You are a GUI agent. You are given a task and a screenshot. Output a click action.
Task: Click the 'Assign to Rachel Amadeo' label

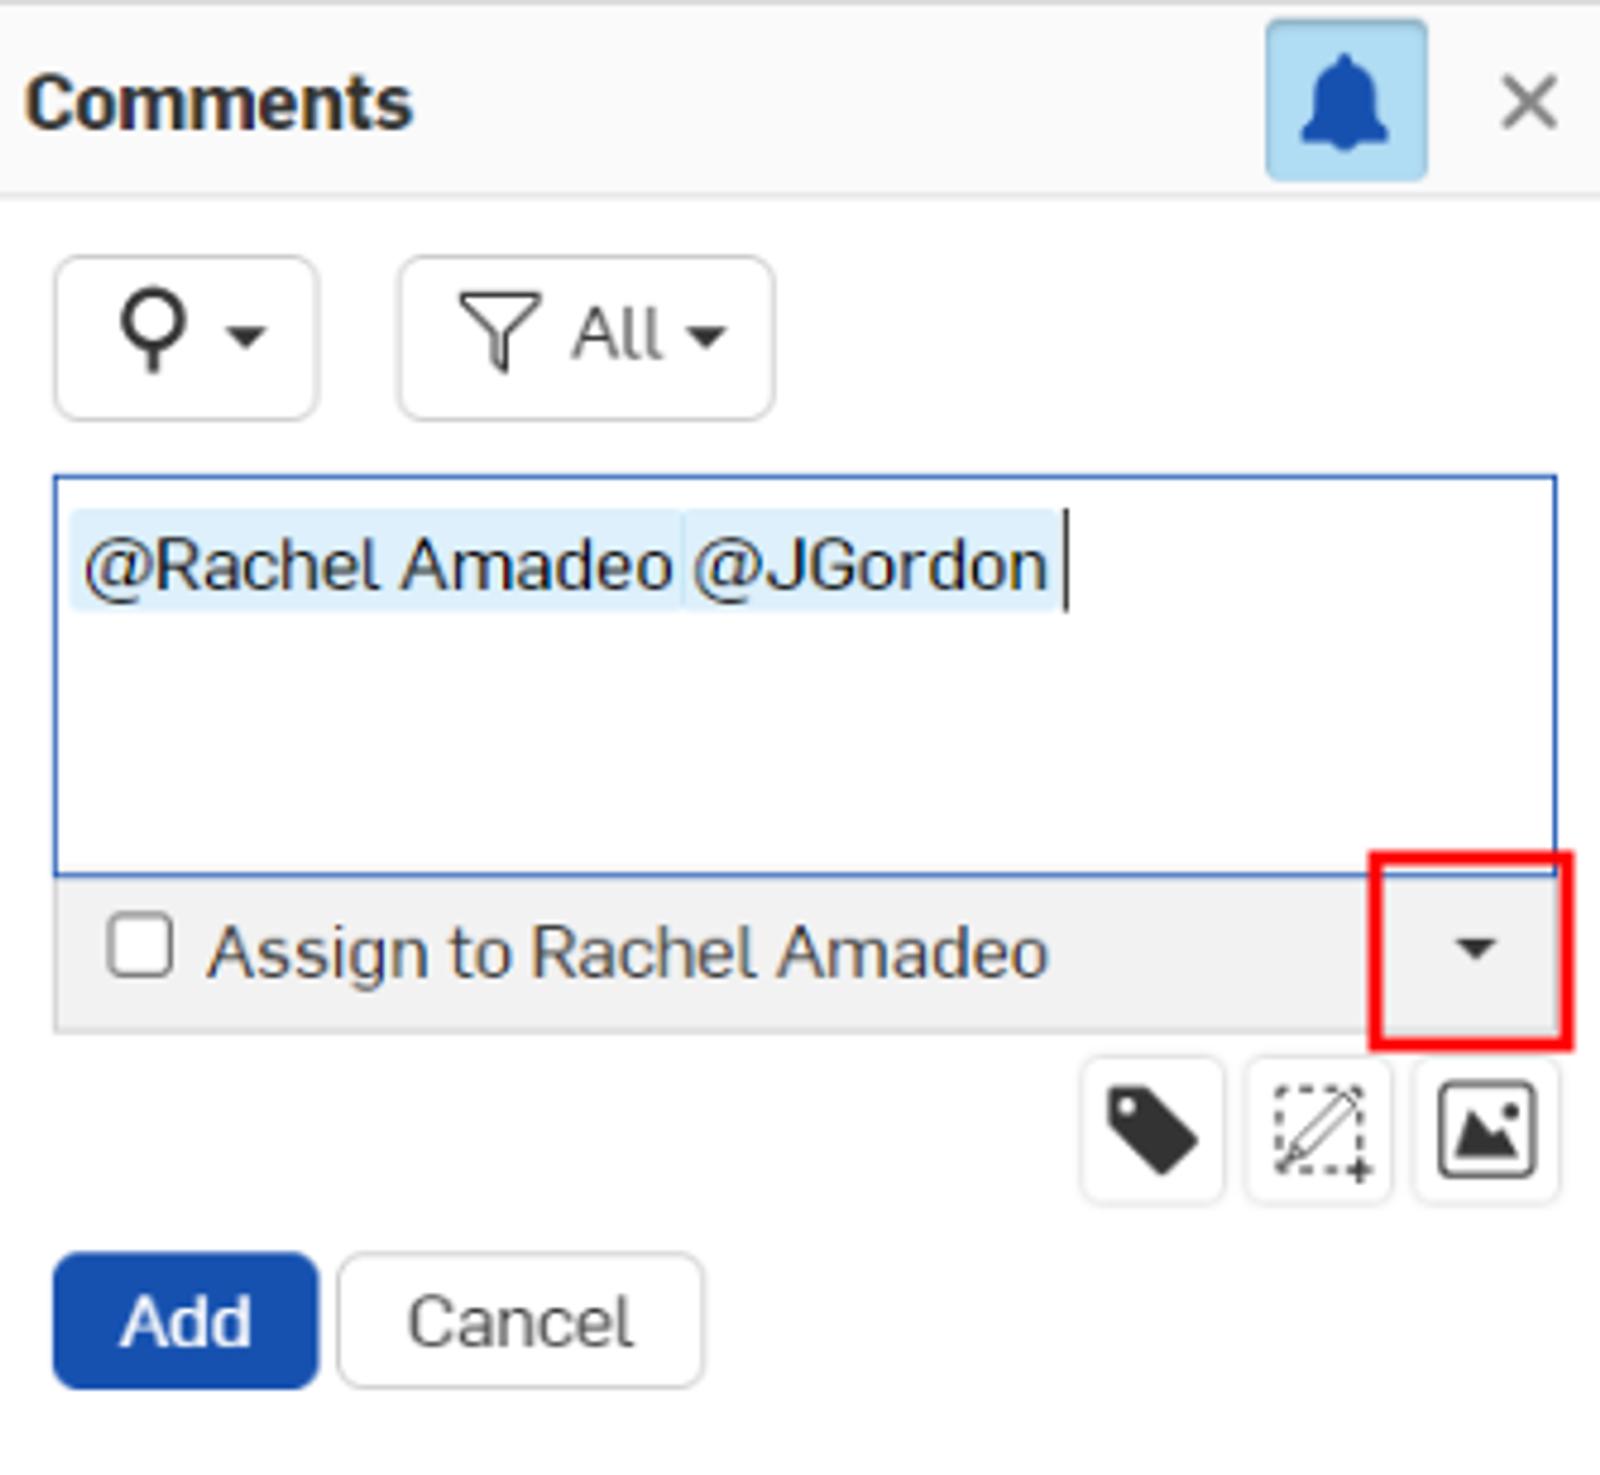click(x=628, y=950)
